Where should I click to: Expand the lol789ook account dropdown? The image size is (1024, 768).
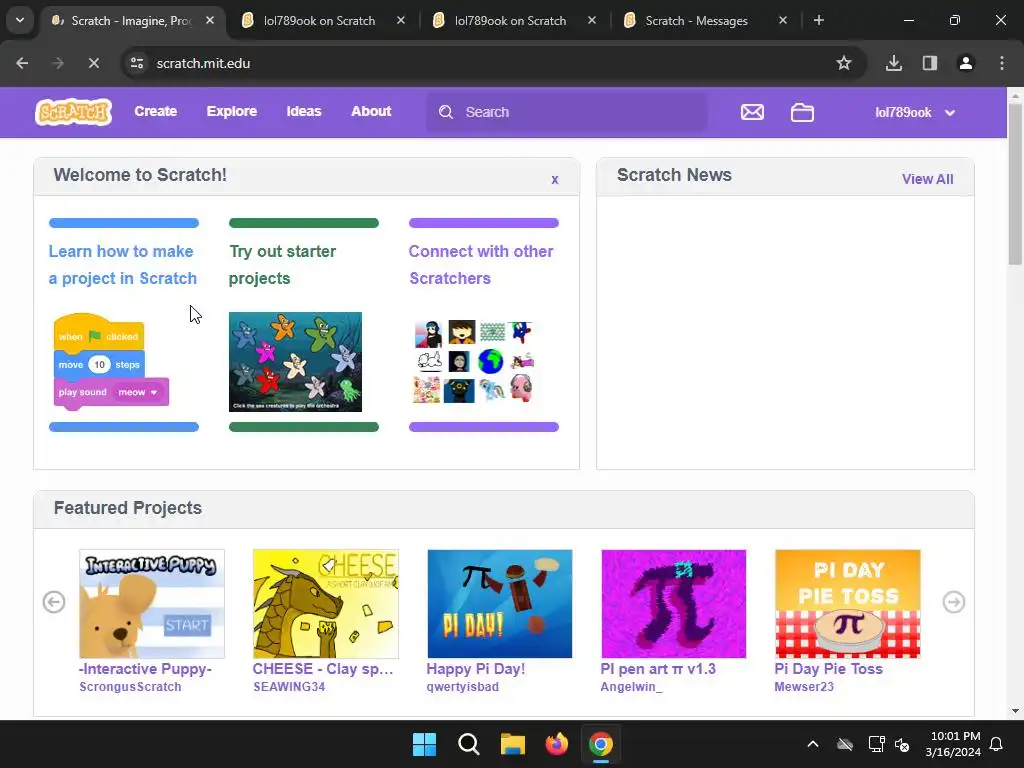[x=916, y=112]
